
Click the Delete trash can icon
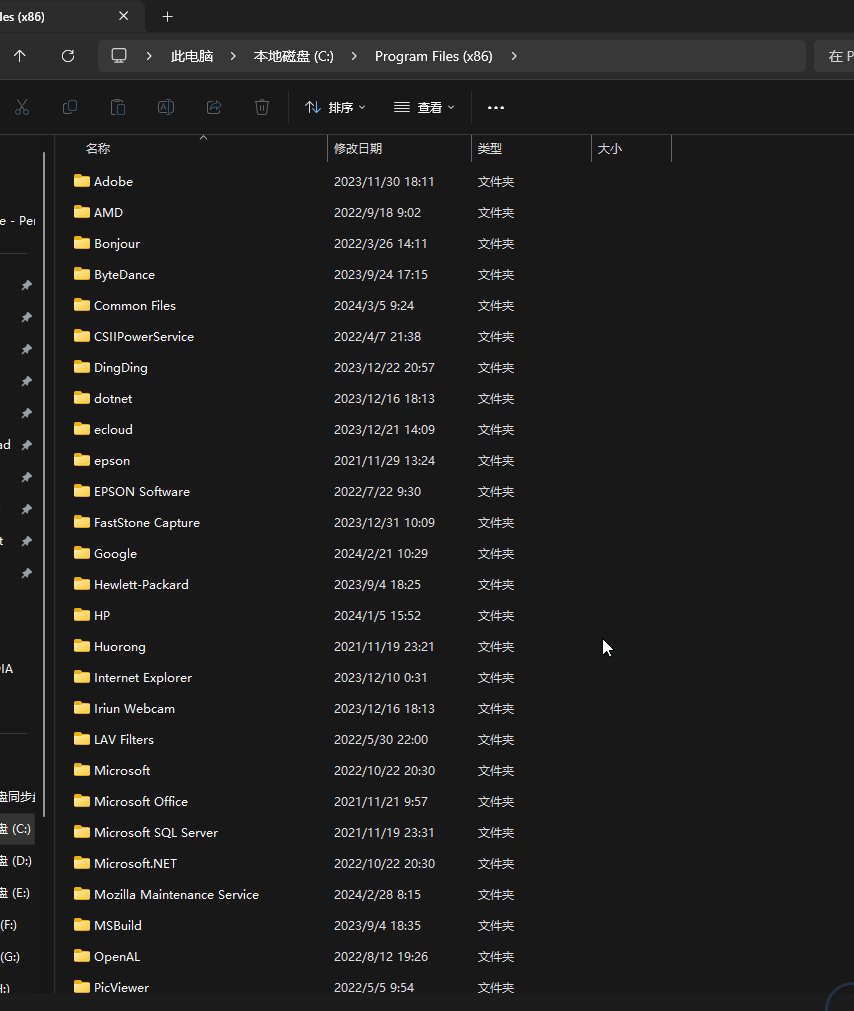[x=262, y=107]
